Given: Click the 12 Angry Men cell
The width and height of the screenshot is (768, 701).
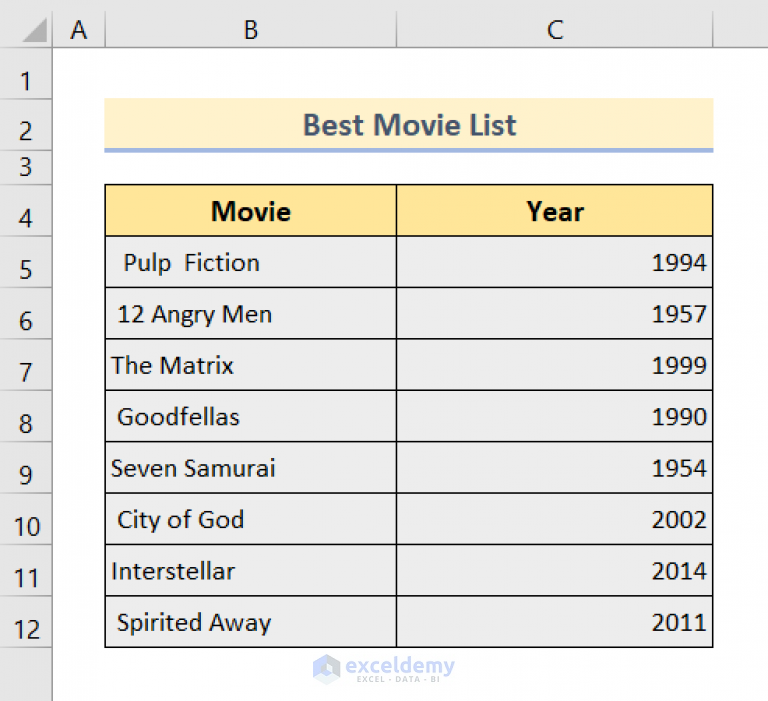Looking at the screenshot, I should (250, 314).
